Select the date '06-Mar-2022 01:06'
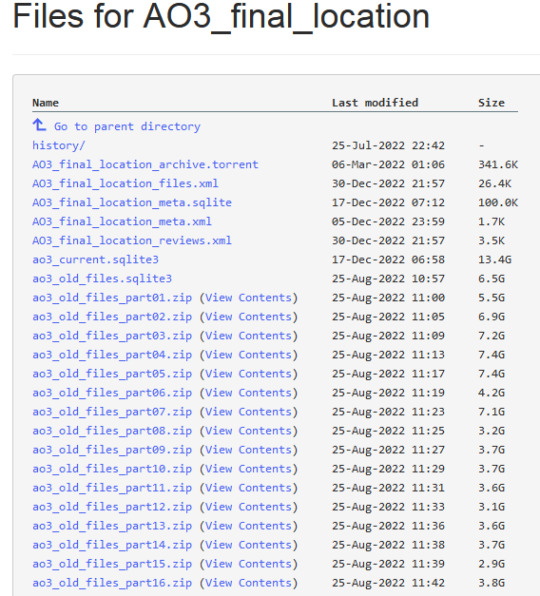Viewport: 540px width, 596px height. (388, 165)
